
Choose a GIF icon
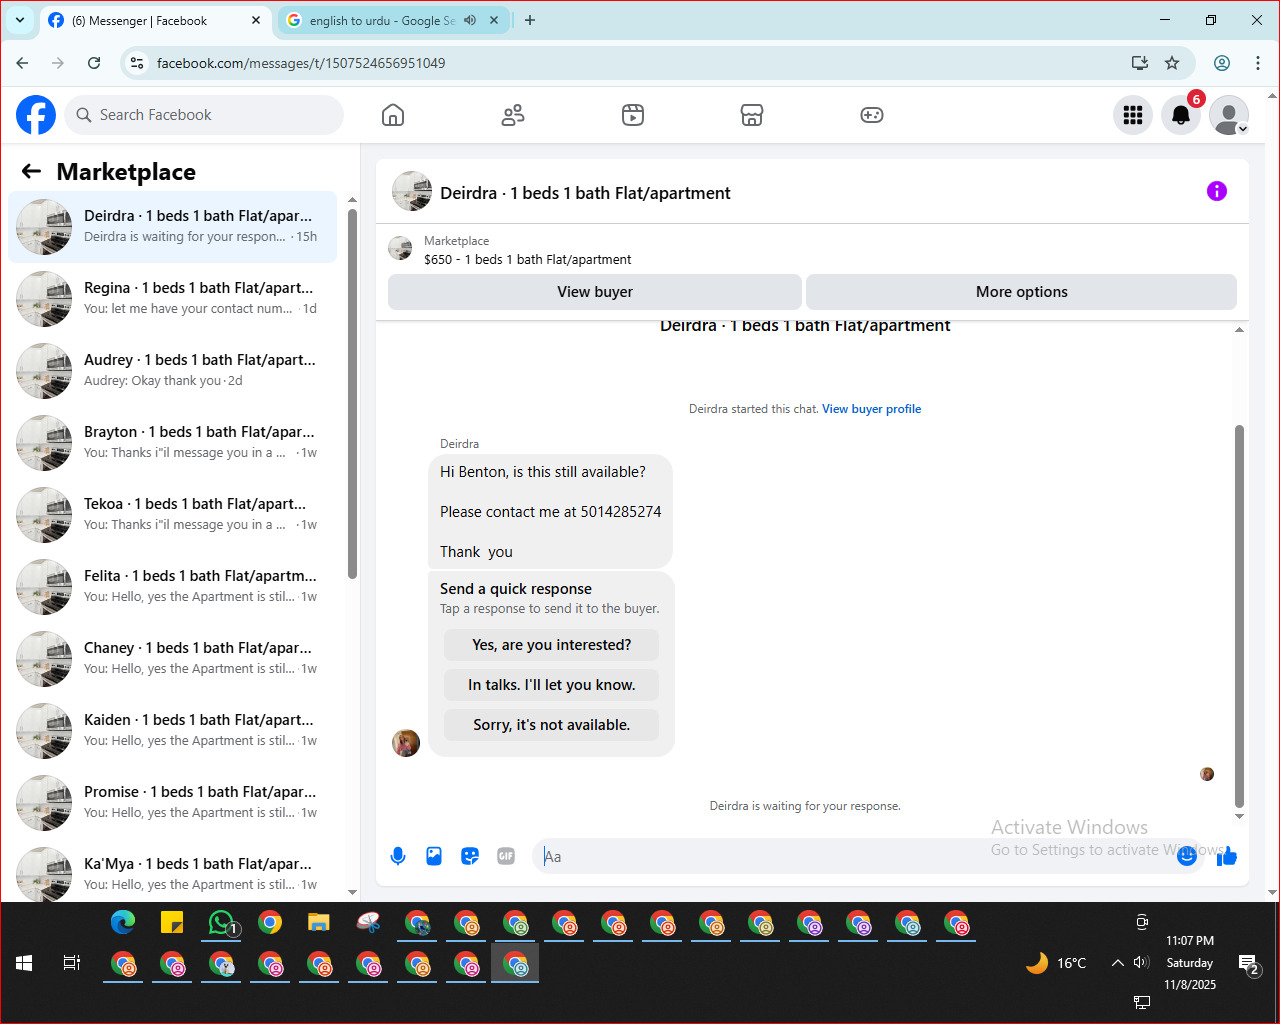pos(506,856)
